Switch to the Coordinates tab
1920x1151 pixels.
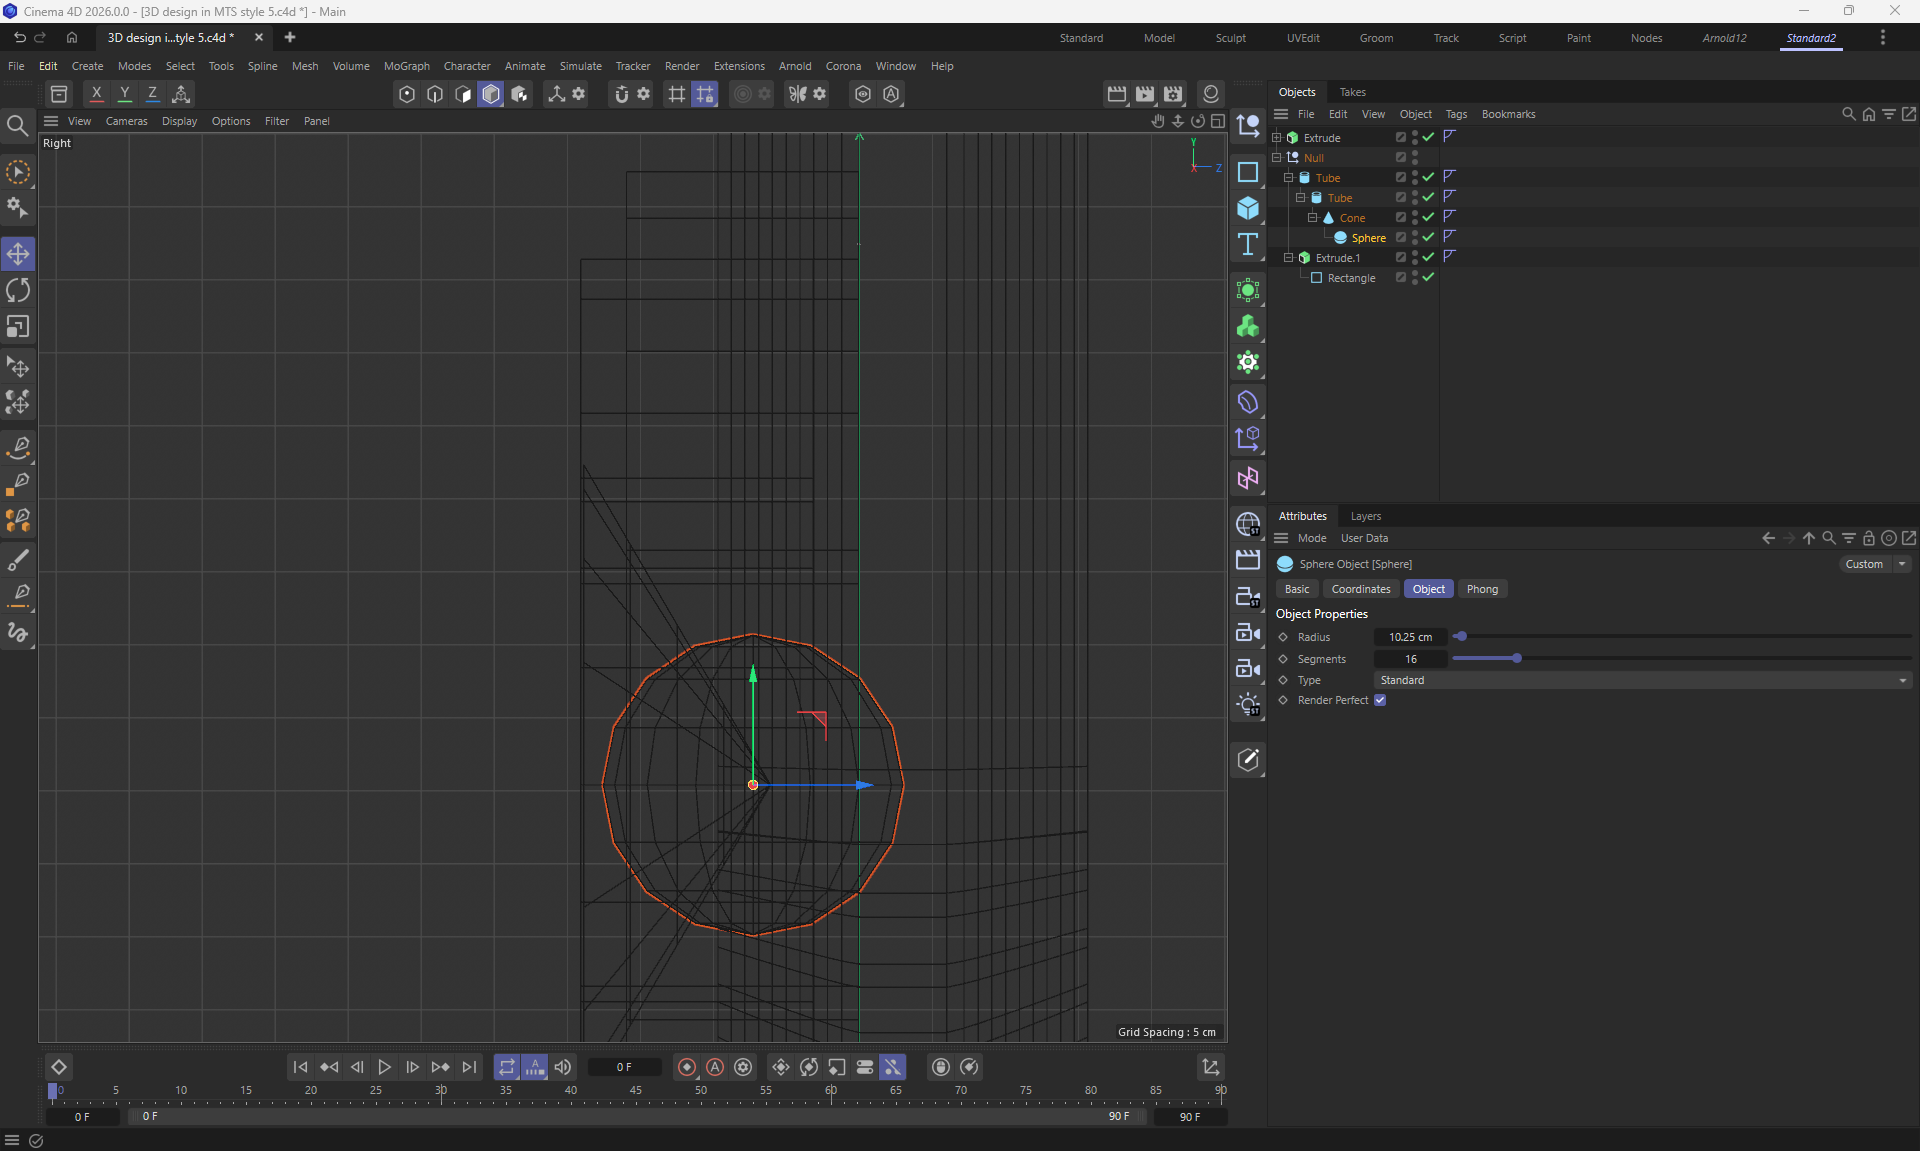[x=1360, y=589]
